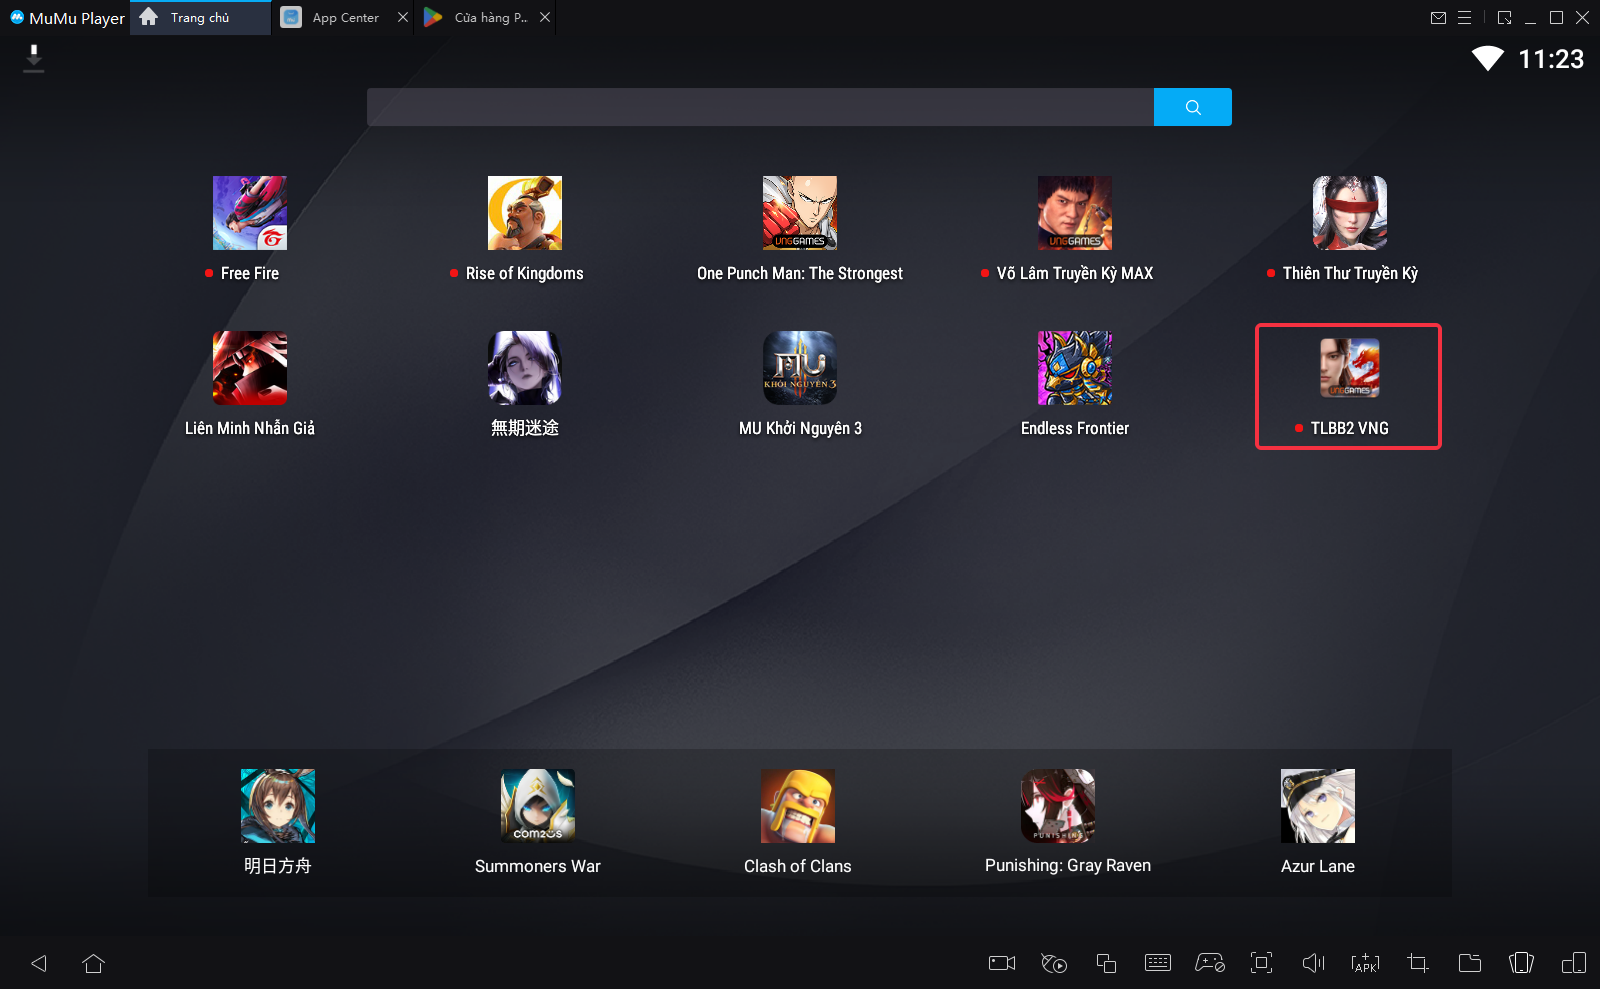Open the gamepad settings icon

(1209, 963)
